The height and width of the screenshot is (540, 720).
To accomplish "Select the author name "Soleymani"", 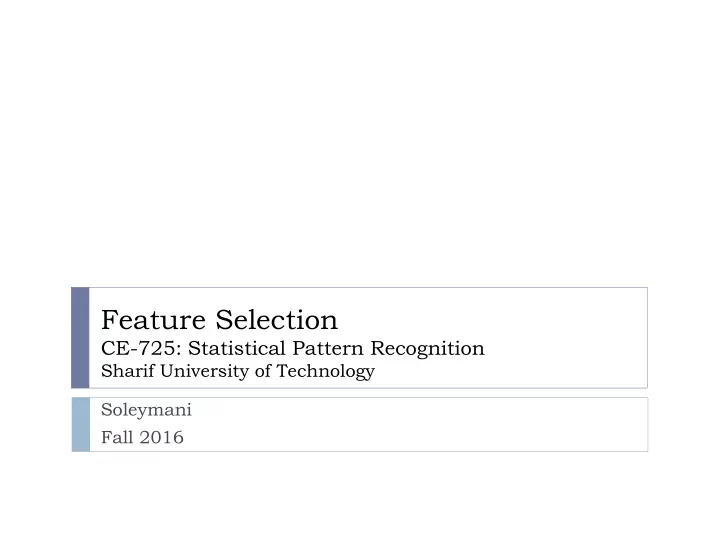I will pyautogui.click(x=146, y=410).
